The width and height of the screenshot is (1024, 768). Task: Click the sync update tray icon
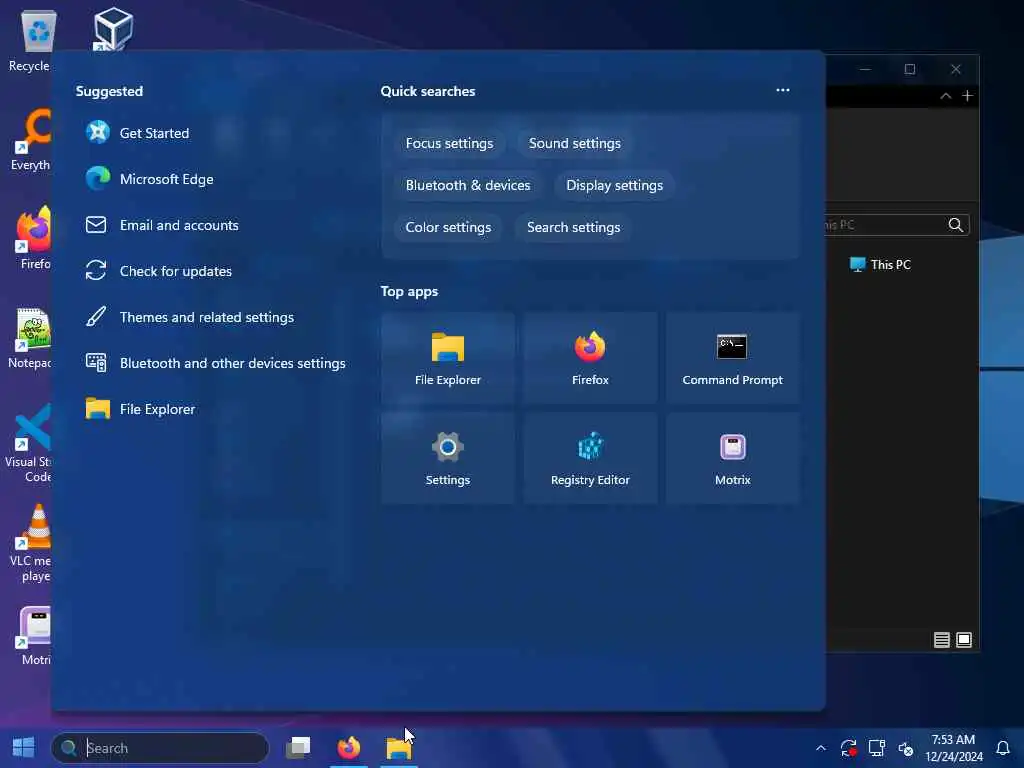(x=848, y=748)
